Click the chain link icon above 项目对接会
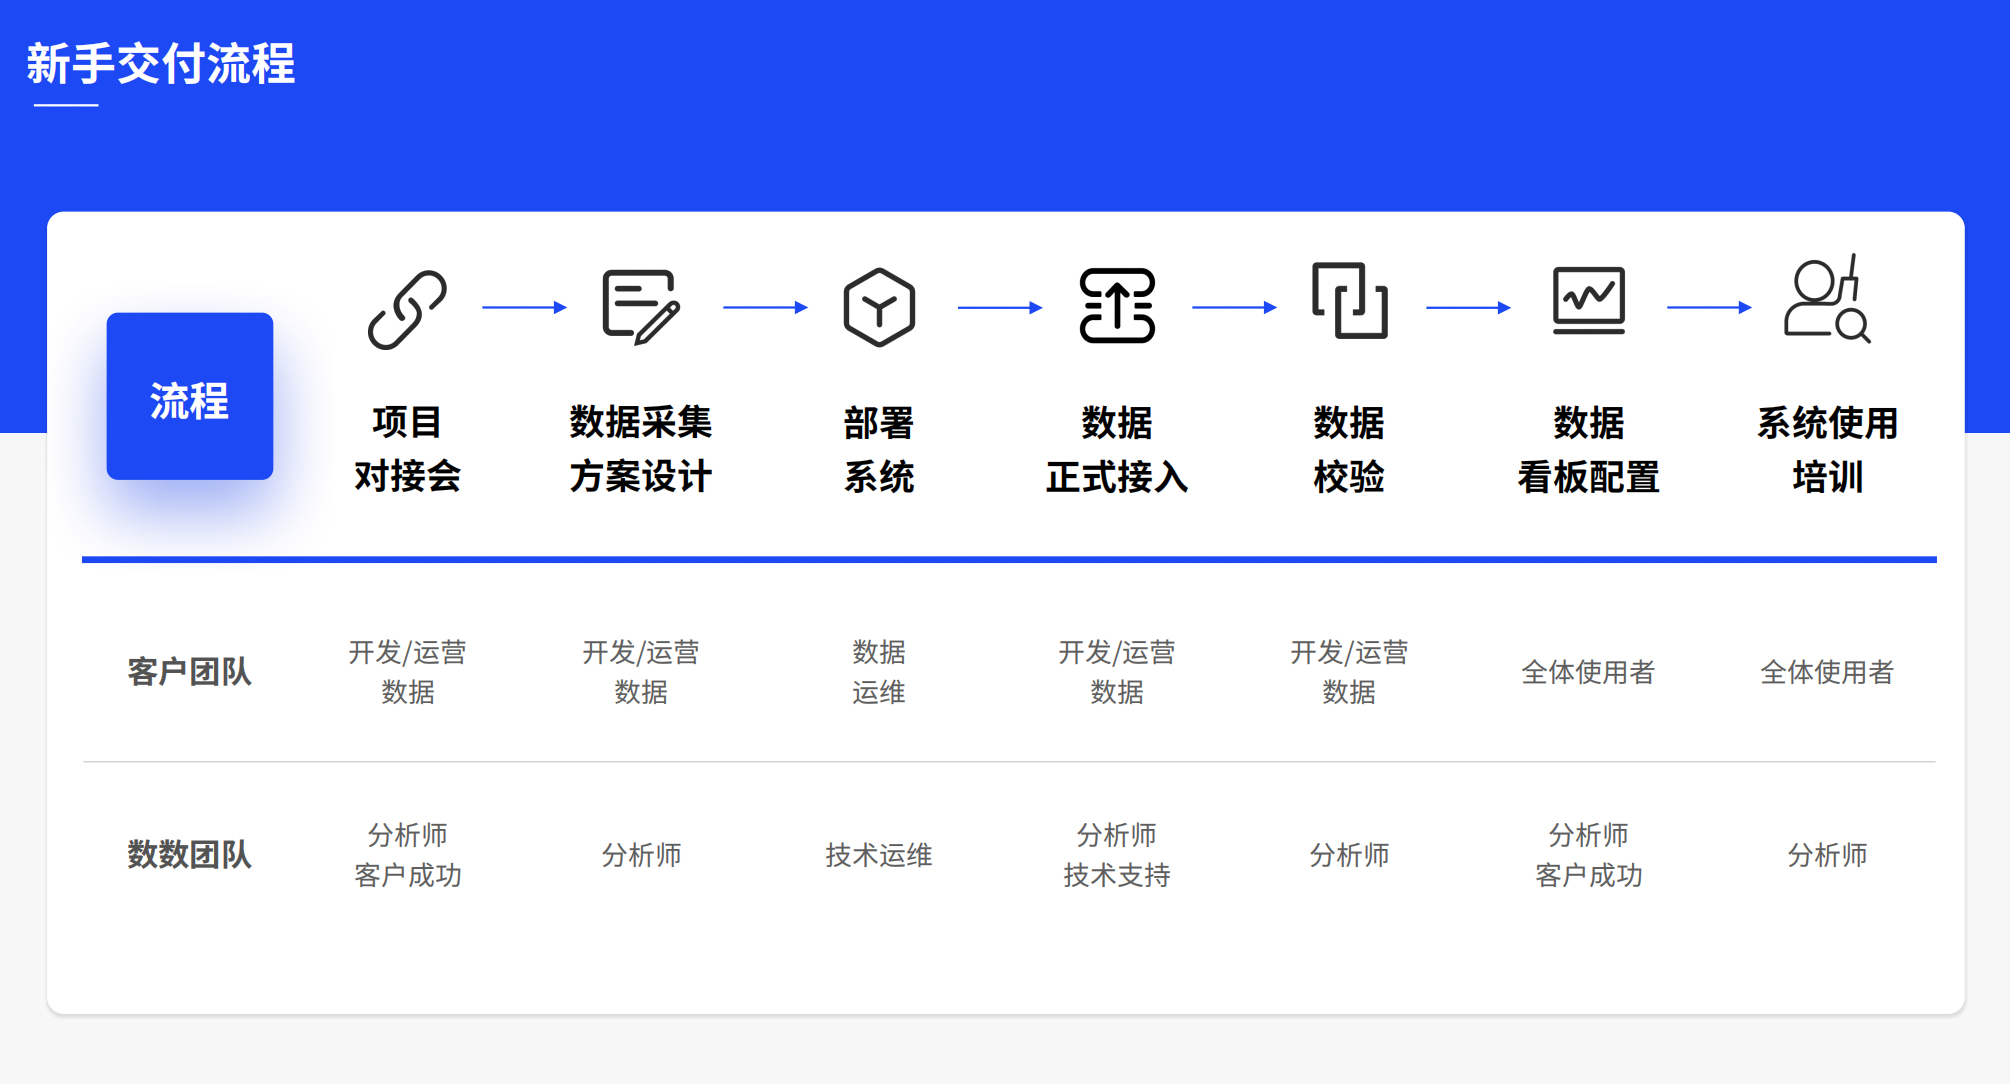2010x1084 pixels. coord(407,309)
